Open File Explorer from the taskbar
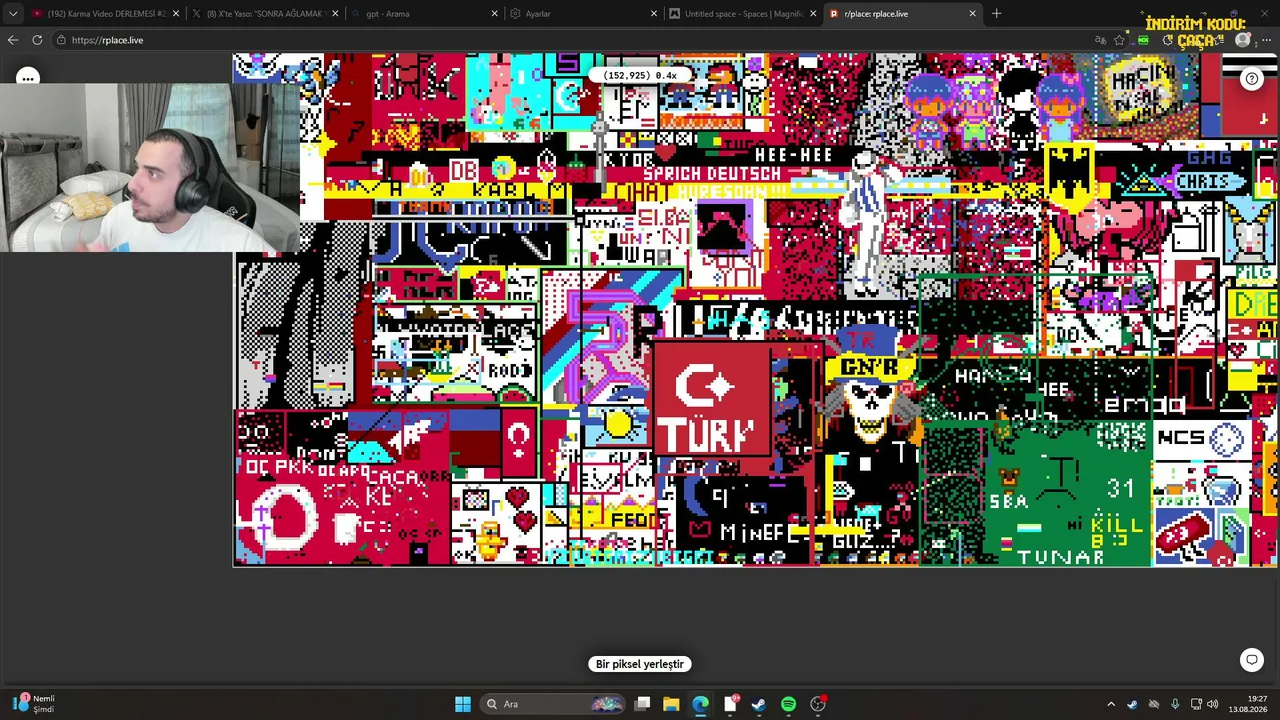The width and height of the screenshot is (1280, 720). coord(671,704)
